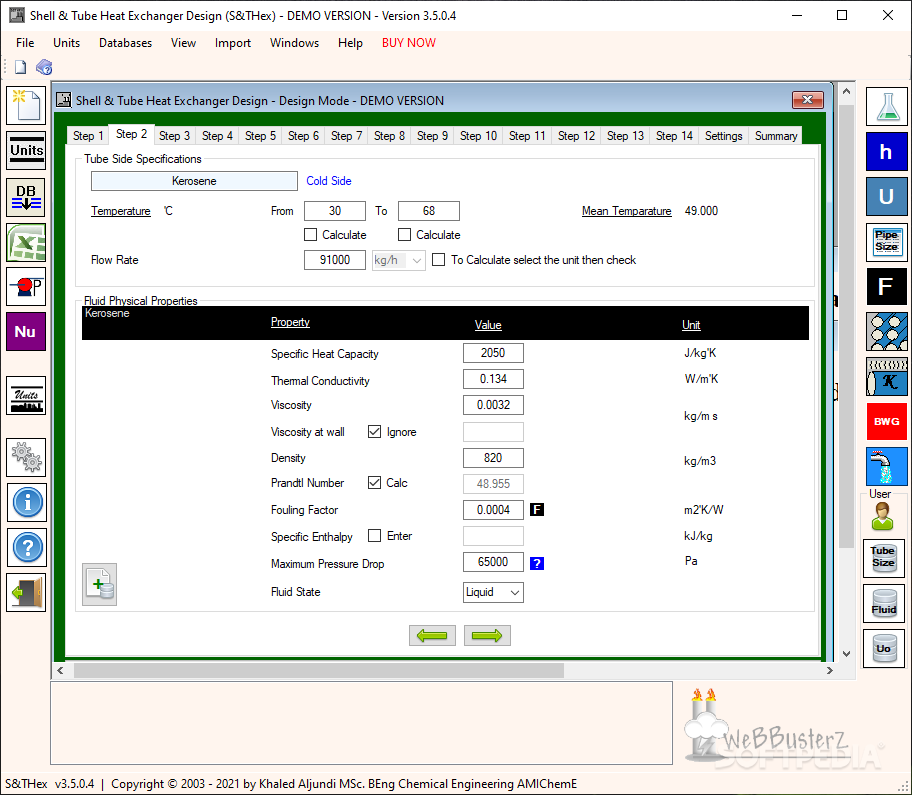Click the new project icon in left sidebar
Image resolution: width=912 pixels, height=795 pixels.
(x=26, y=106)
